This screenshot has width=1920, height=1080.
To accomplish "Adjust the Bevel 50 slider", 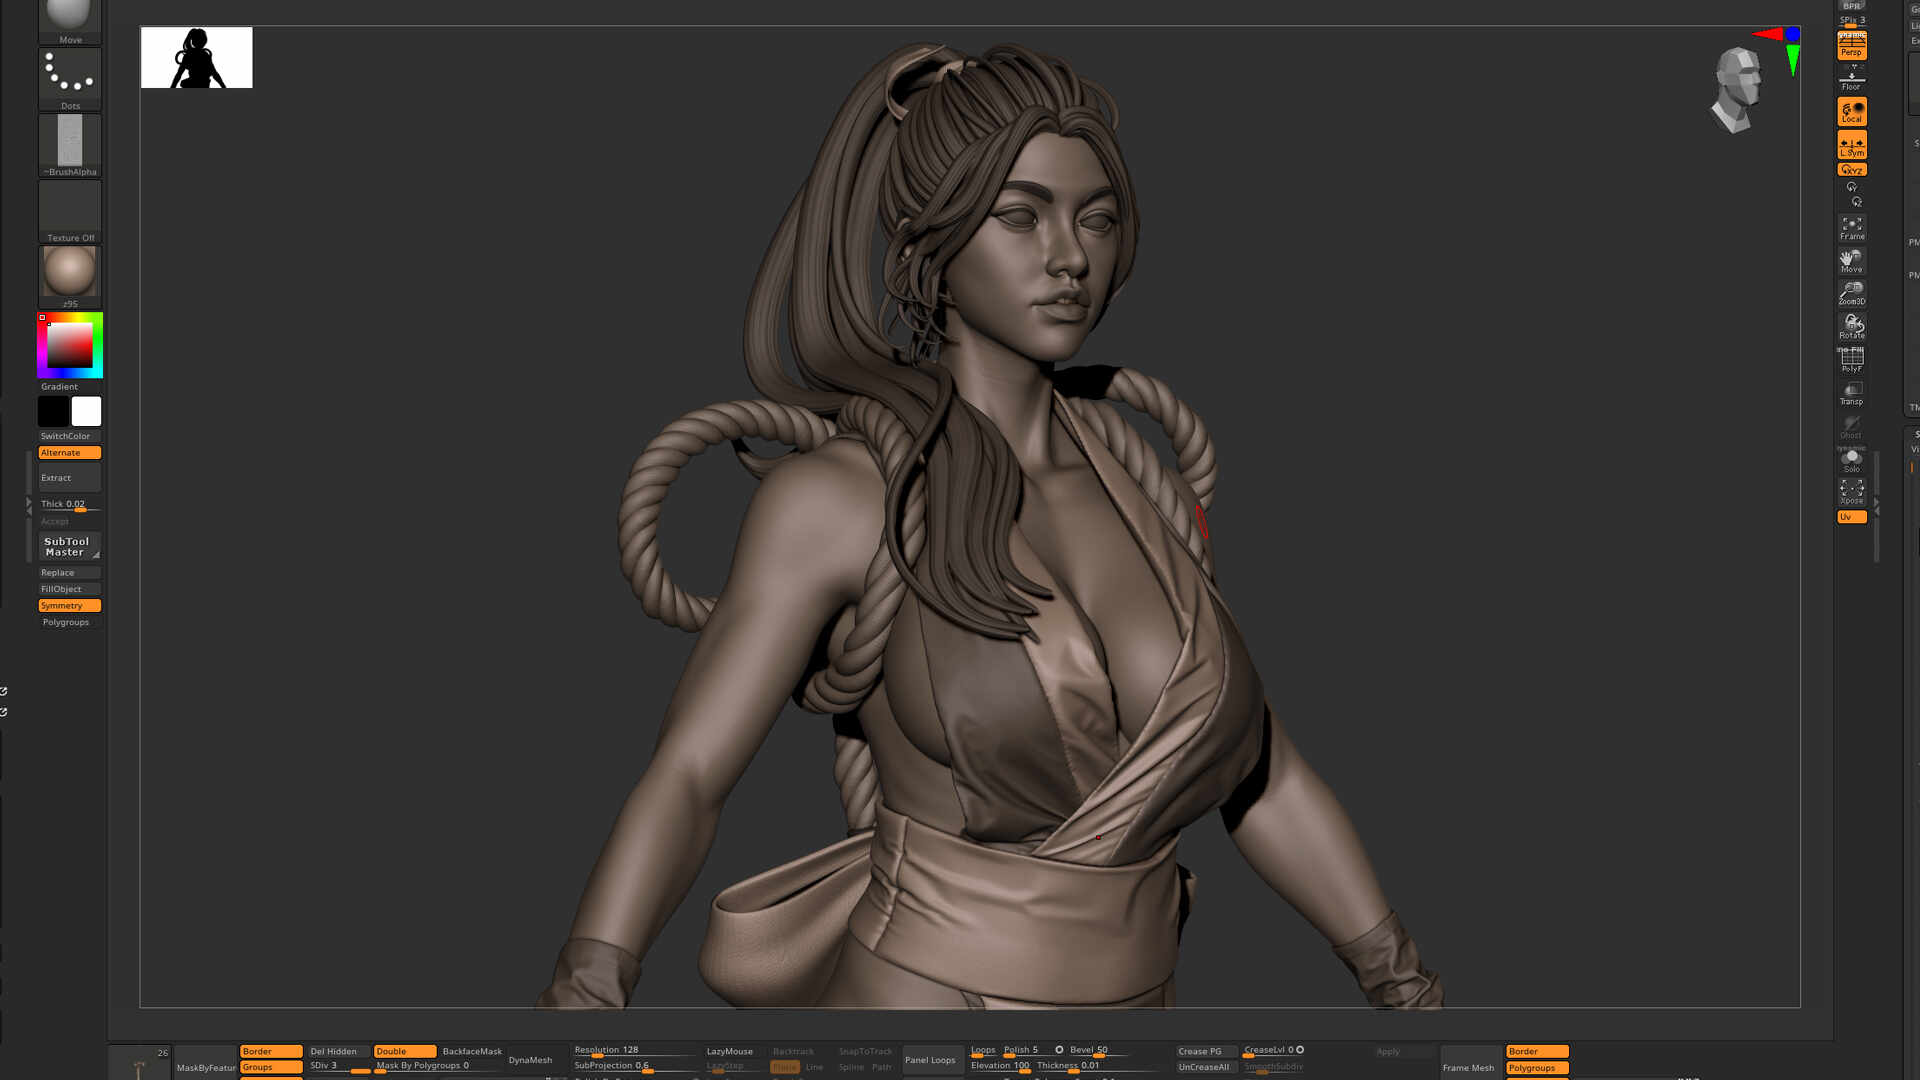I will coord(1097,1050).
